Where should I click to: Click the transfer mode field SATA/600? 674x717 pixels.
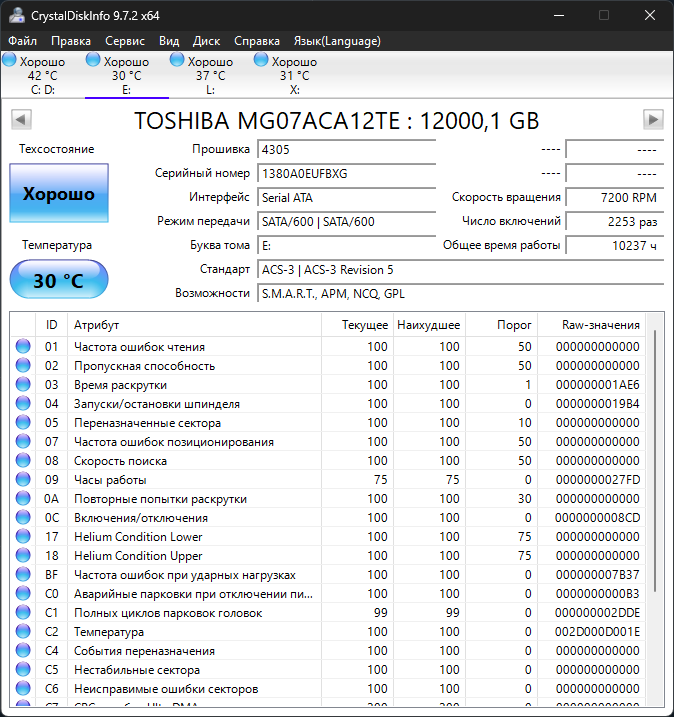(x=347, y=222)
